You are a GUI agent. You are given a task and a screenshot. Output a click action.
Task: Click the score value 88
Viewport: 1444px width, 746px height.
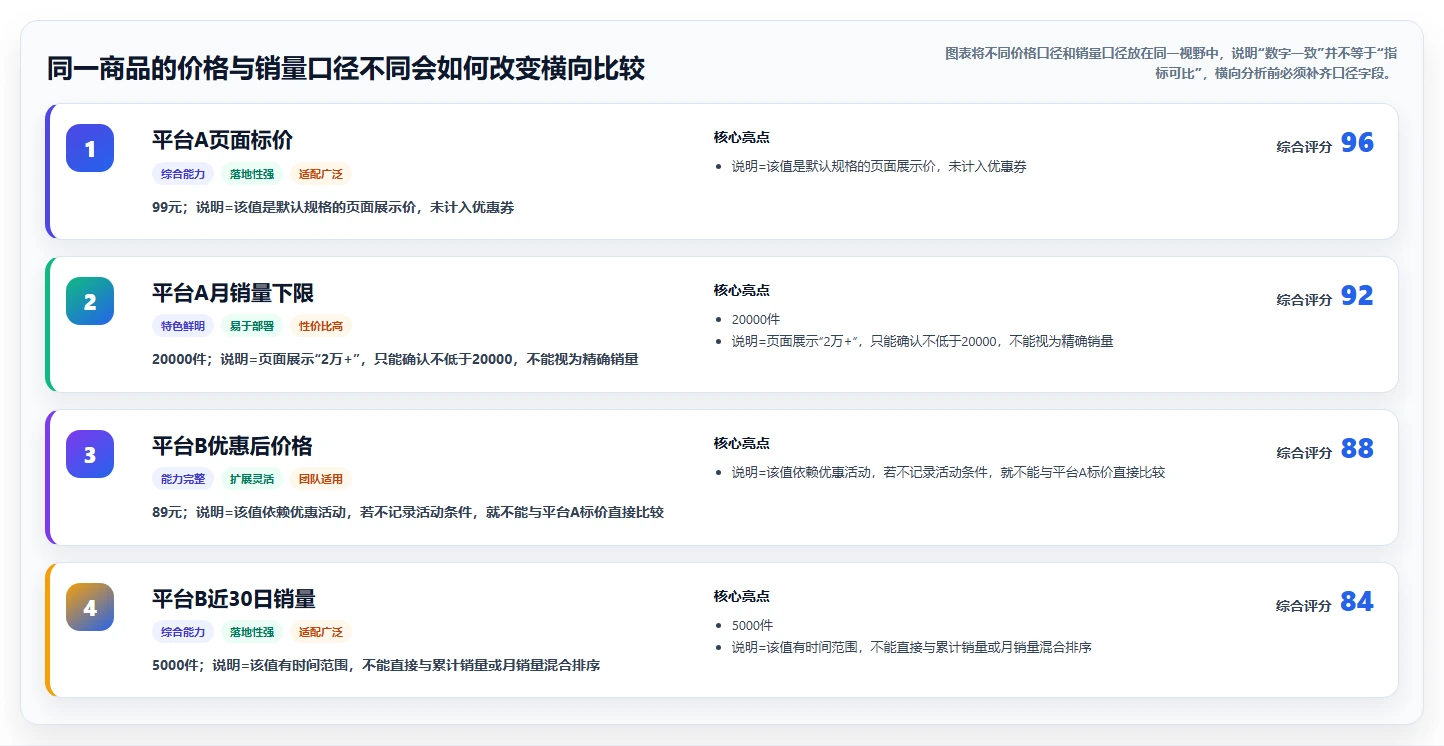tap(1357, 449)
